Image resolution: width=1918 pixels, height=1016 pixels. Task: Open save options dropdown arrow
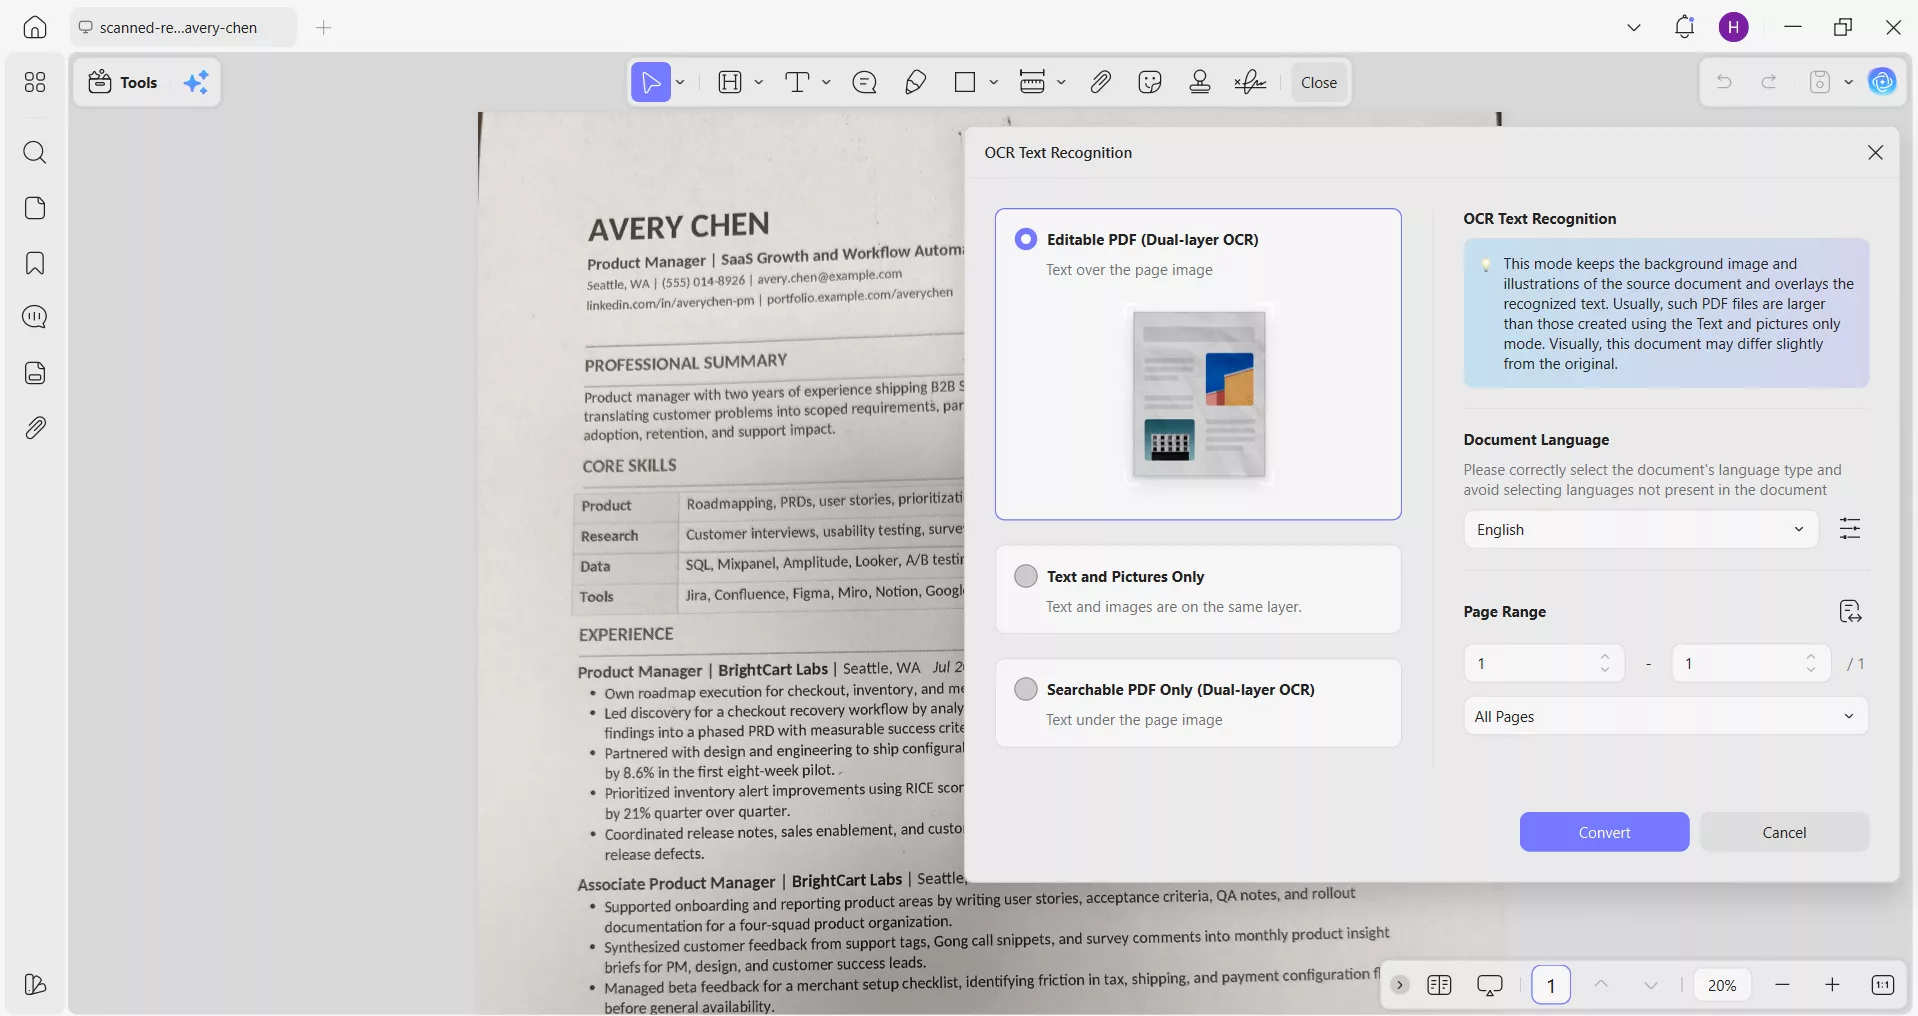1848,82
